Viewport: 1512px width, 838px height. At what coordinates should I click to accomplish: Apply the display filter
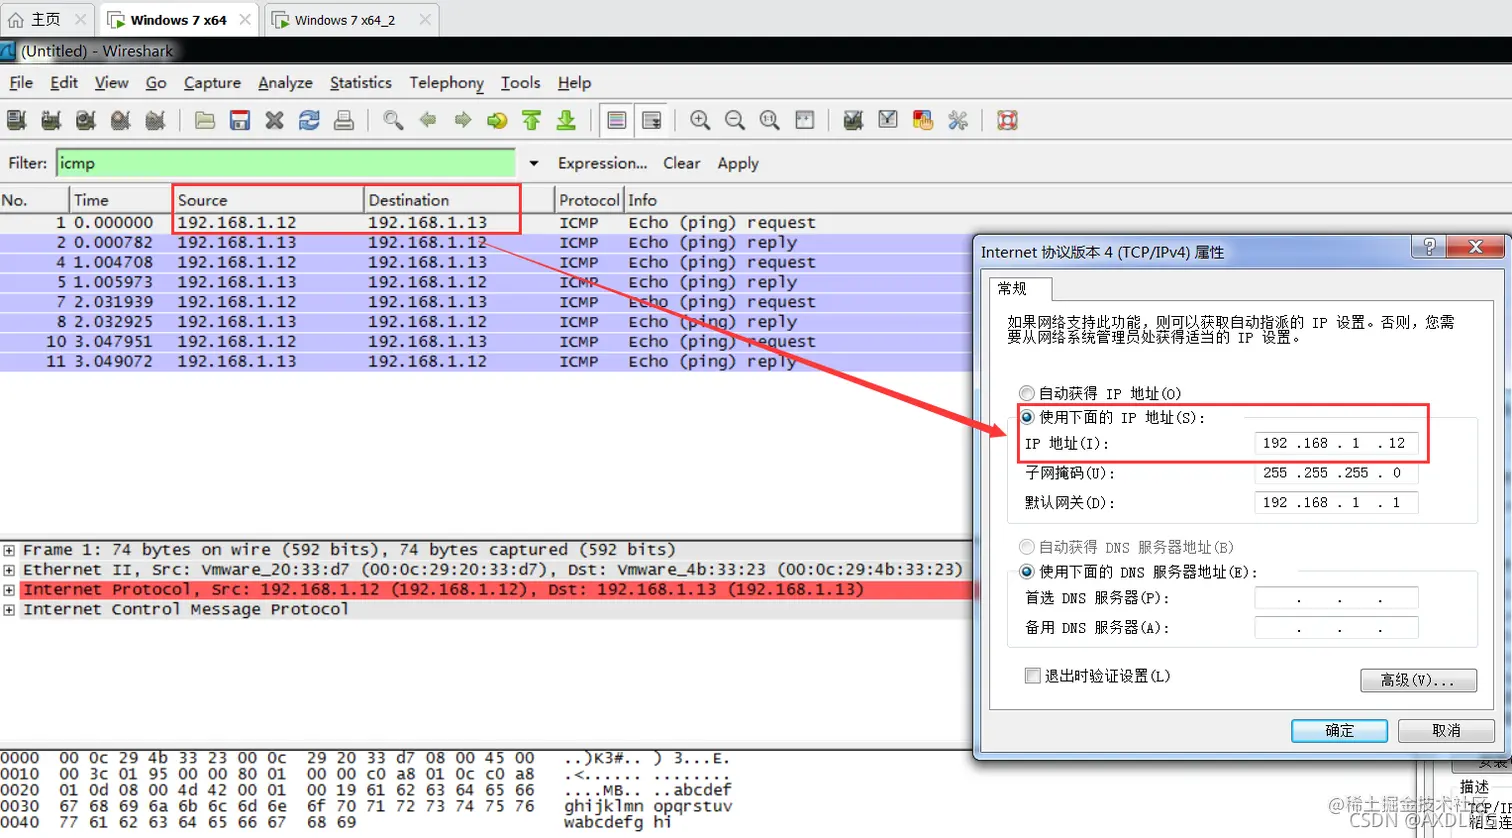coord(738,163)
